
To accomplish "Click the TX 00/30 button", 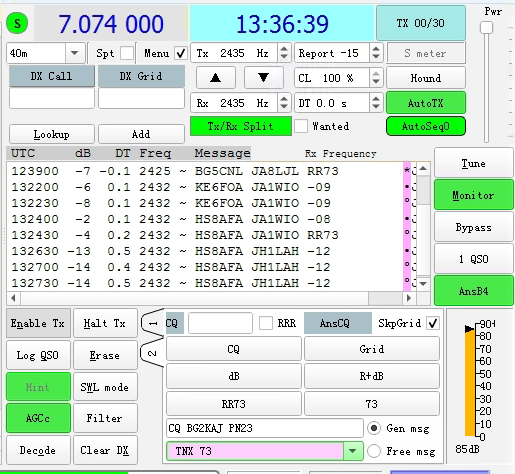I will [x=421, y=23].
